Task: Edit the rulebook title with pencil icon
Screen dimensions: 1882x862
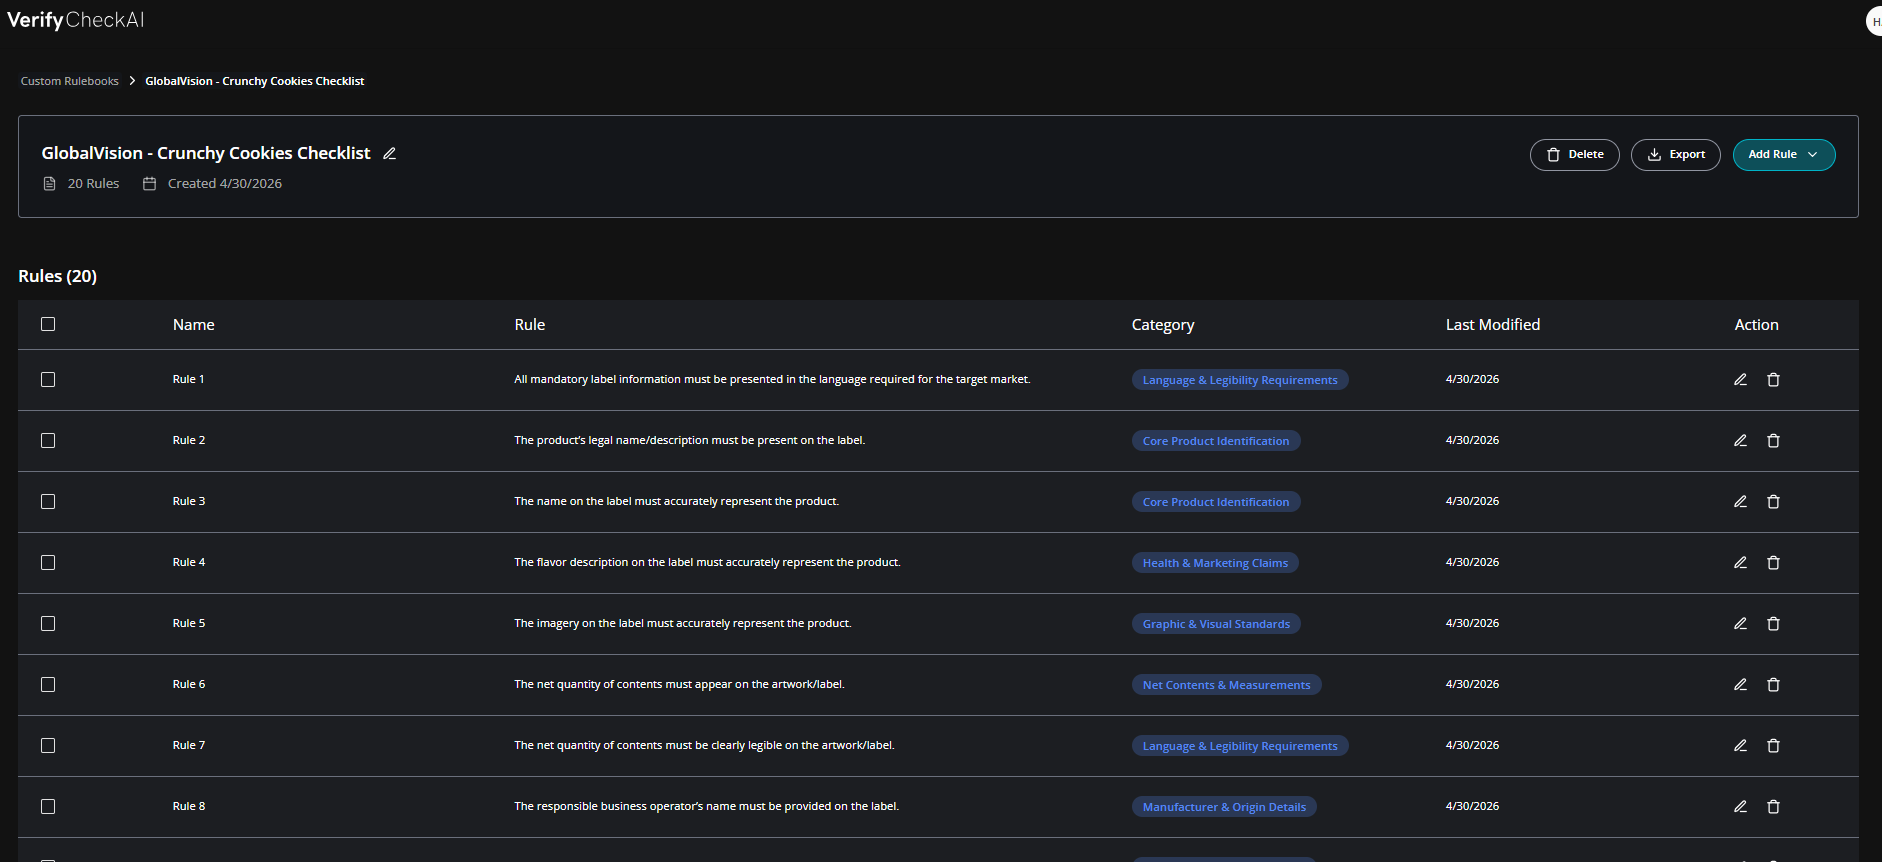Action: [390, 153]
